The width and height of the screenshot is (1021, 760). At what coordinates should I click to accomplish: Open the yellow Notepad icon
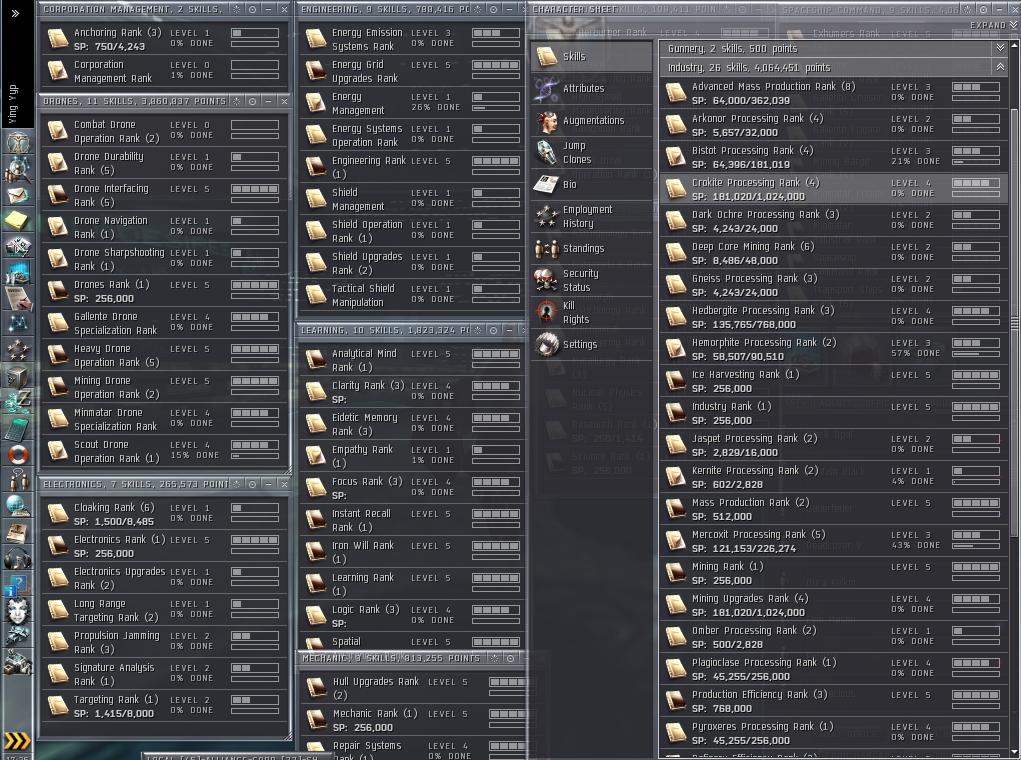point(18,221)
